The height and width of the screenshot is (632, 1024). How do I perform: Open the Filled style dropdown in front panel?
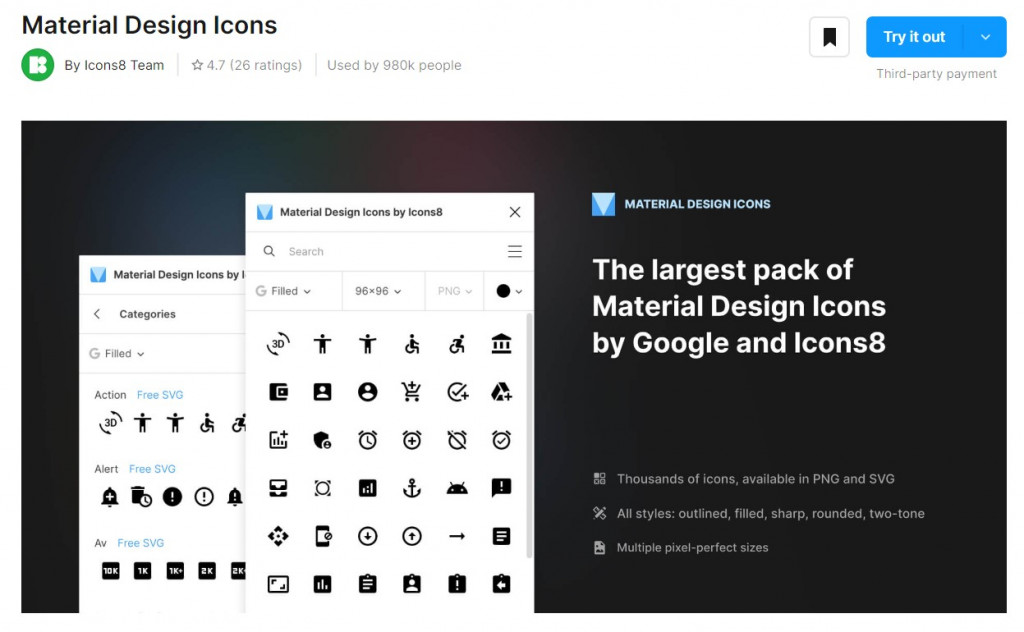284,291
